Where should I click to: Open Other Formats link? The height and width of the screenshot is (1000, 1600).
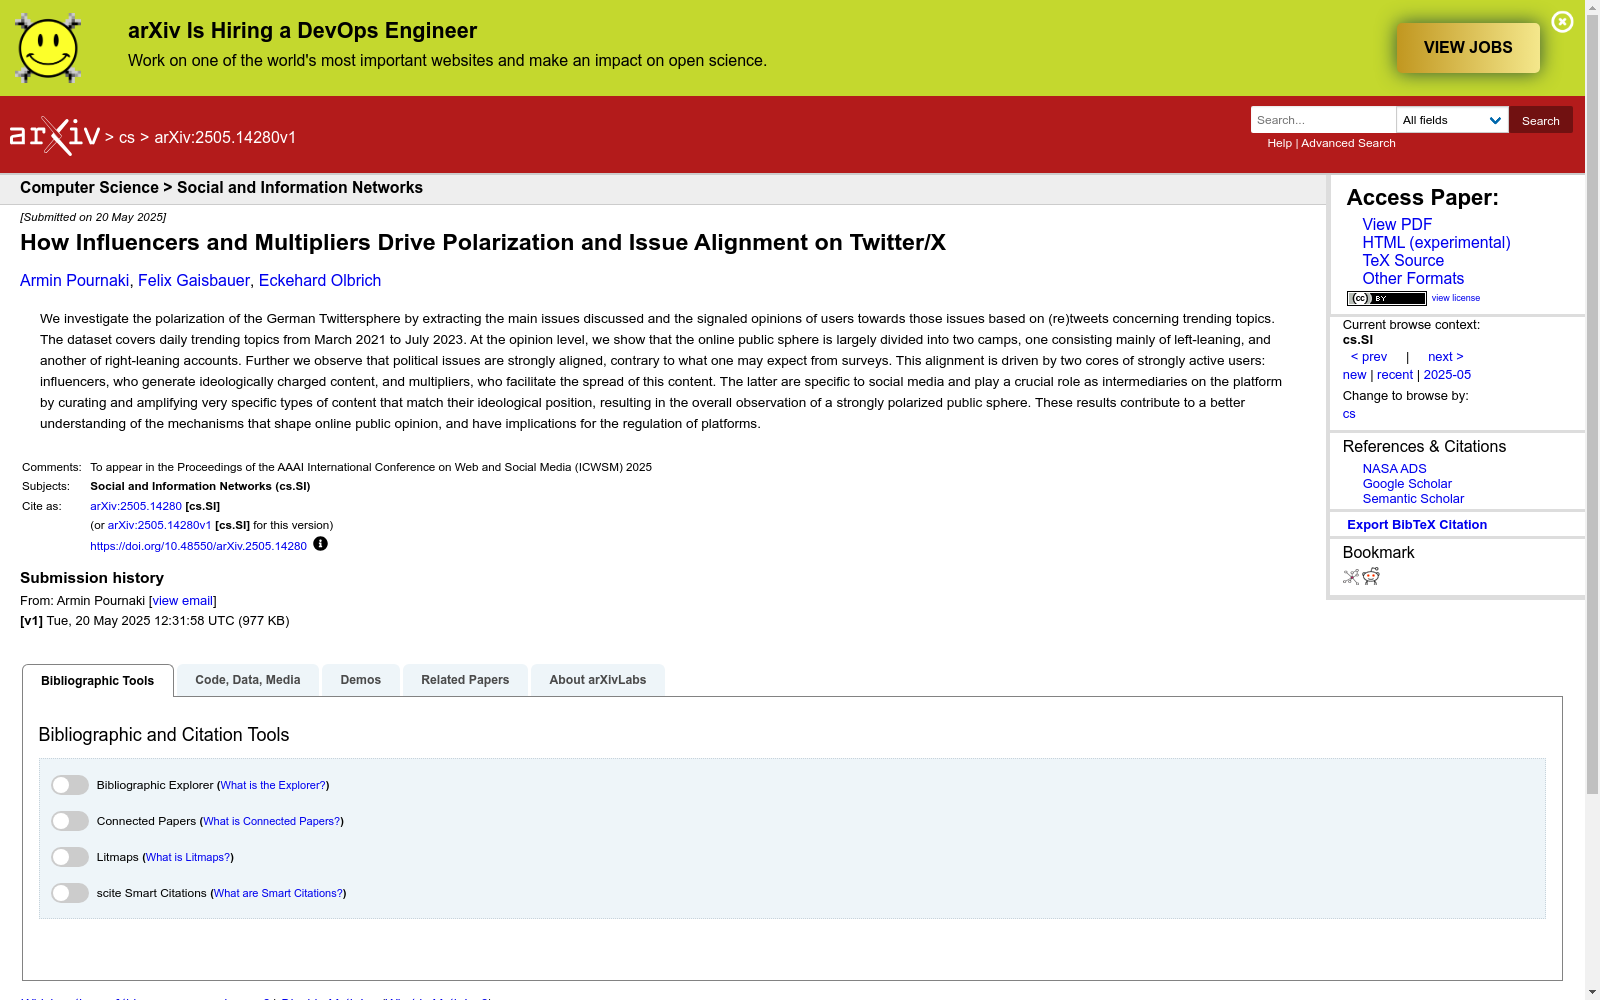(x=1413, y=279)
